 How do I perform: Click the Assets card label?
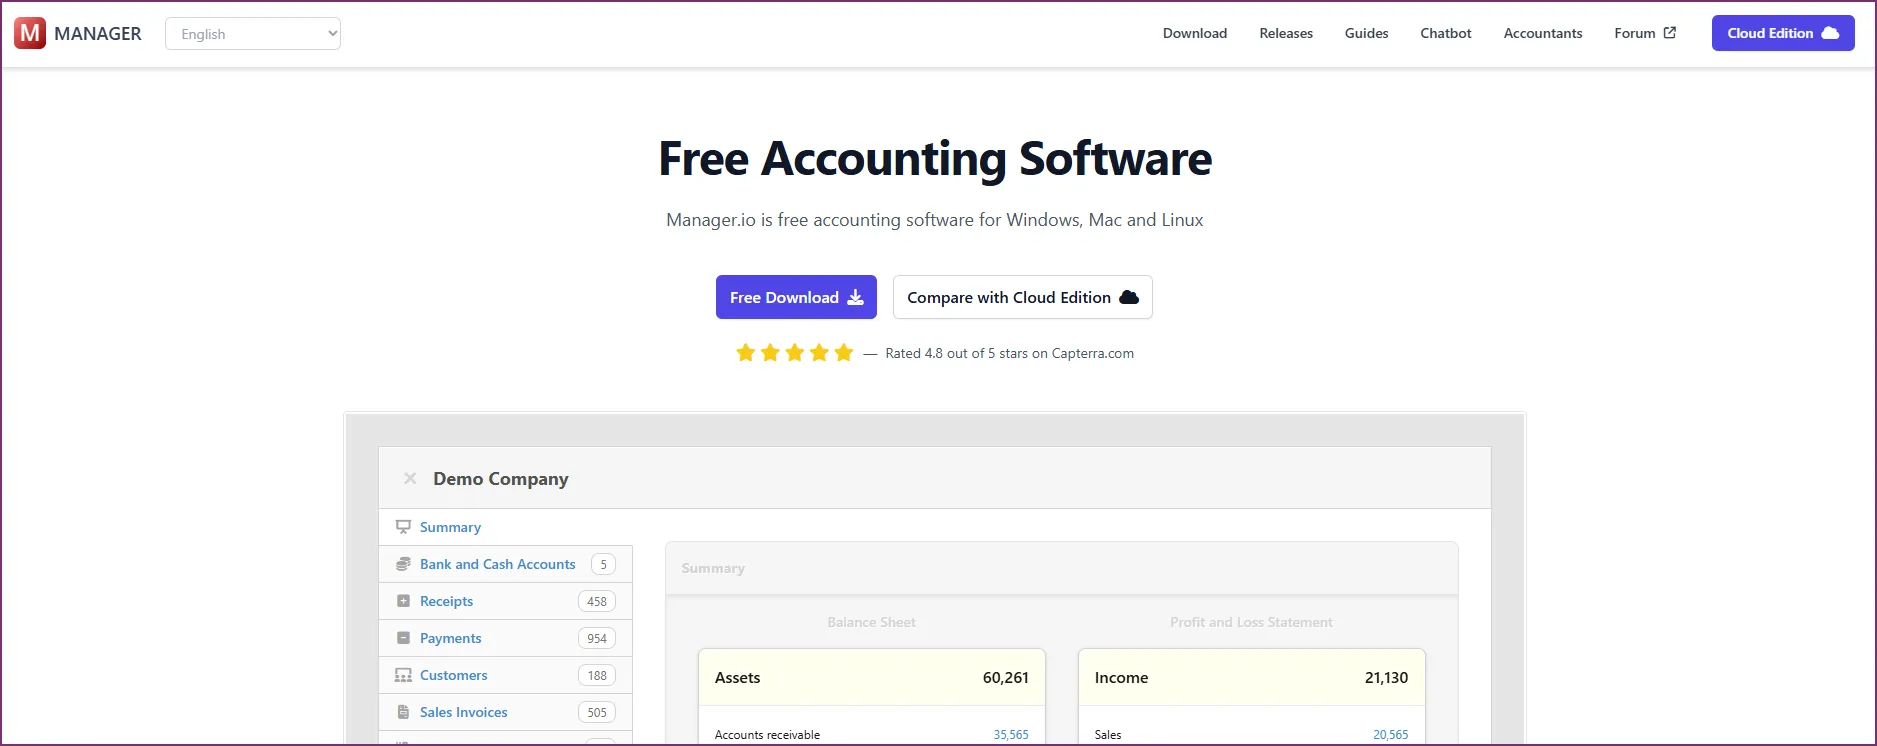click(x=737, y=677)
